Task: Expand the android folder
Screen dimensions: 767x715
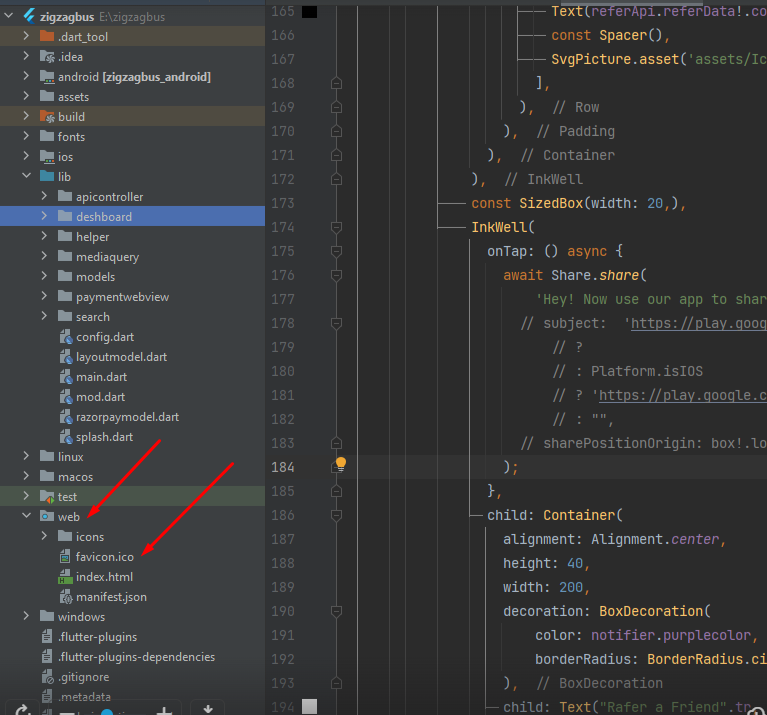Action: point(27,77)
